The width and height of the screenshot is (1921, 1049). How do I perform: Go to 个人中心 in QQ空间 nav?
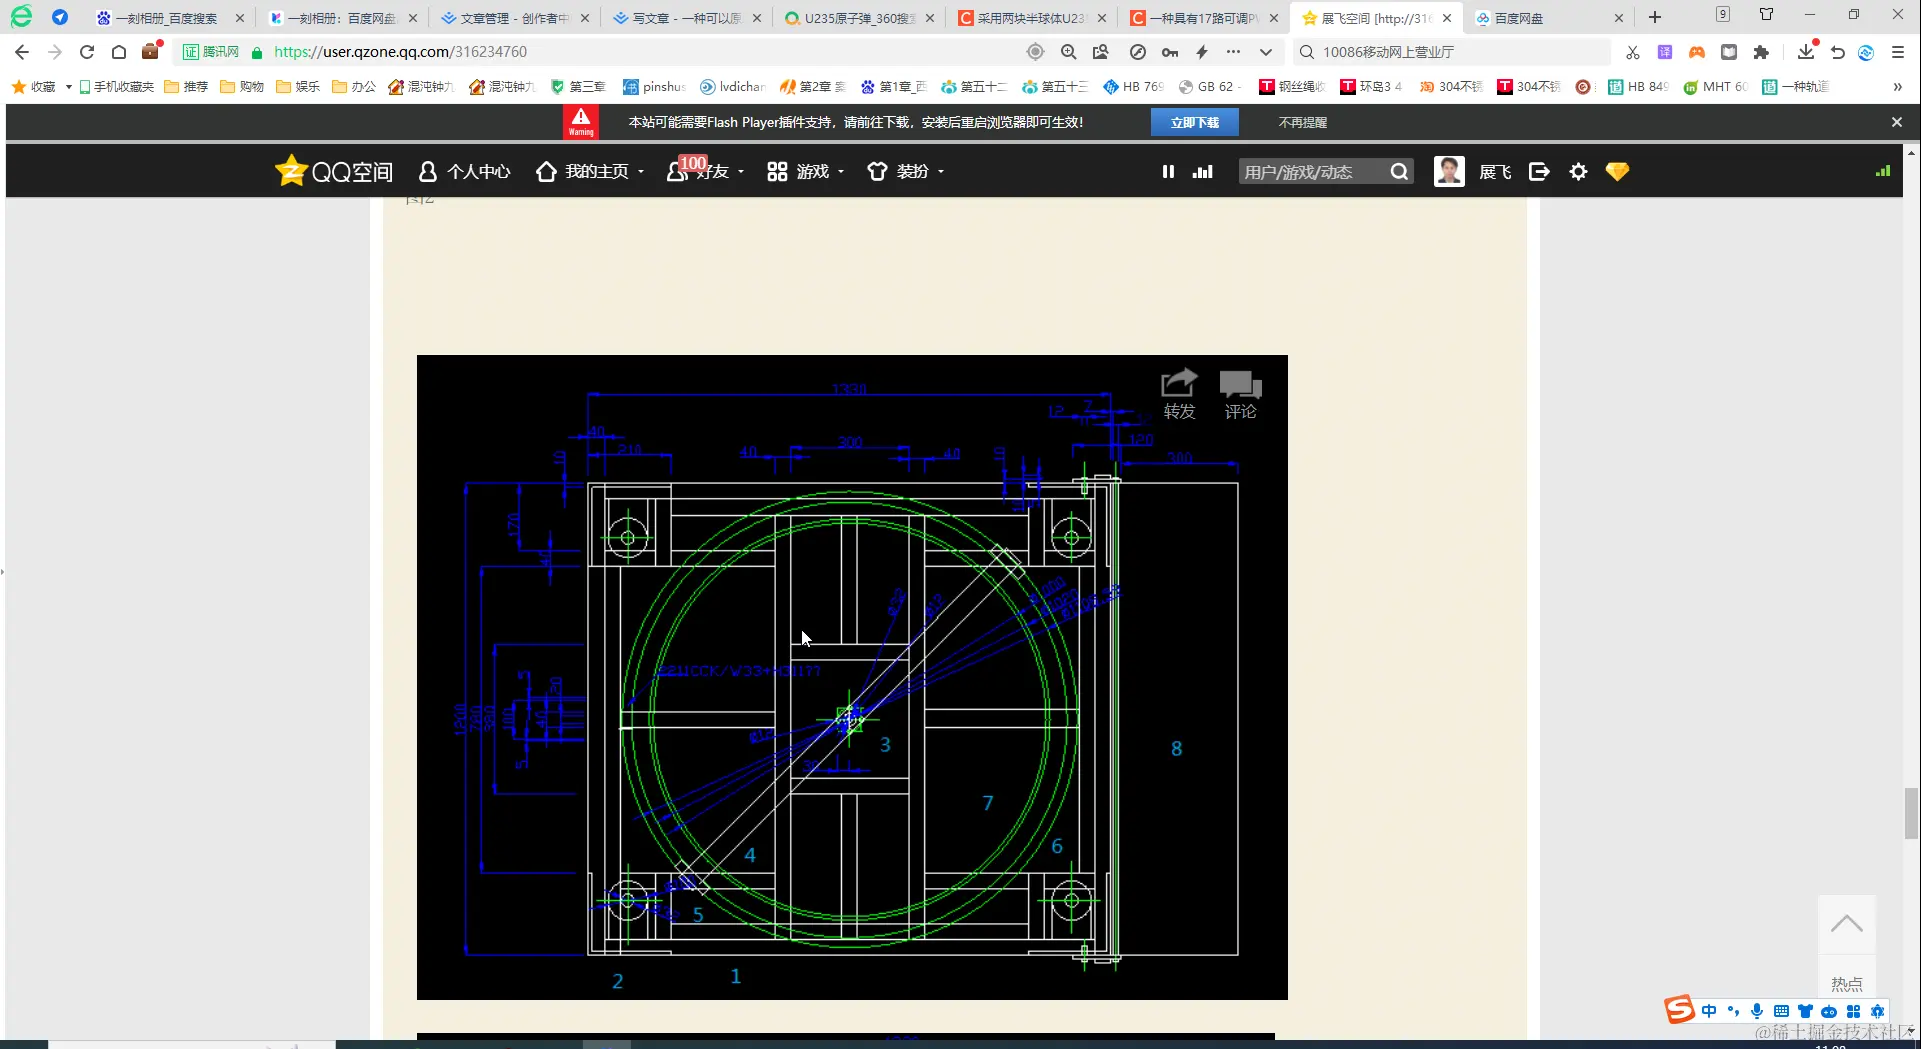[464, 172]
